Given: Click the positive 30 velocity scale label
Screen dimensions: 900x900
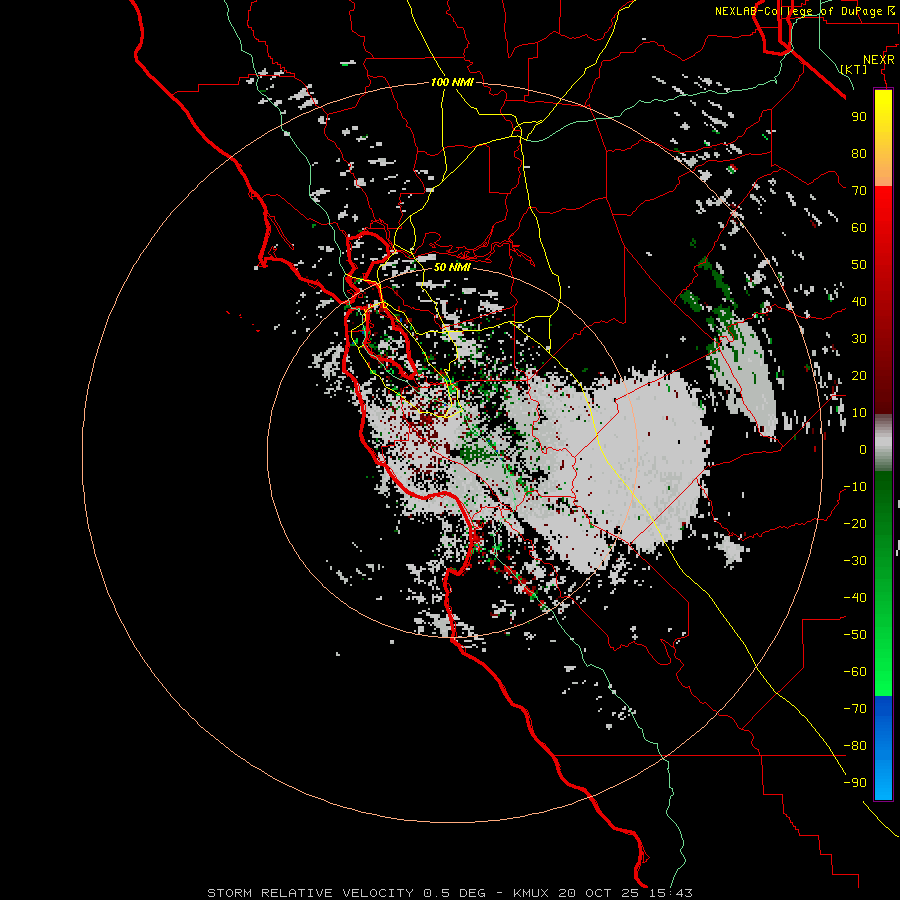Looking at the screenshot, I should [859, 339].
